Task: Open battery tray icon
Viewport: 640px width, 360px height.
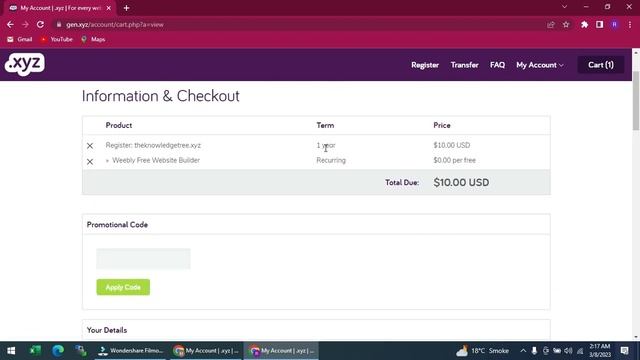Action: click(x=557, y=351)
